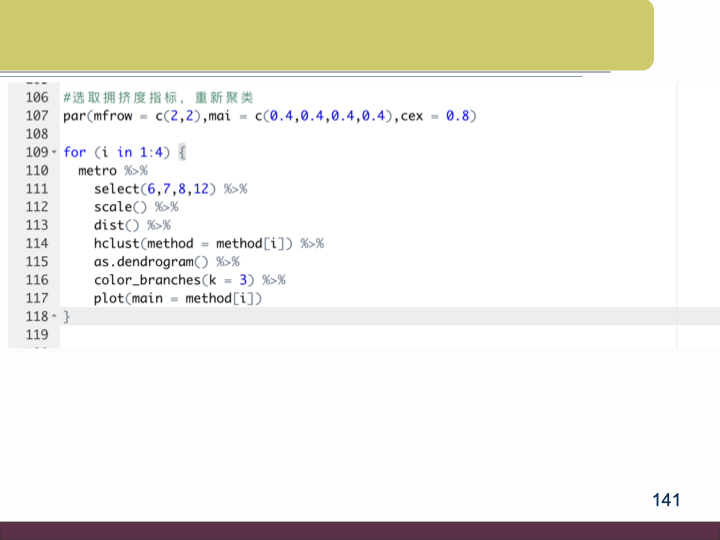Click line number 119 in the gutter

click(x=36, y=334)
